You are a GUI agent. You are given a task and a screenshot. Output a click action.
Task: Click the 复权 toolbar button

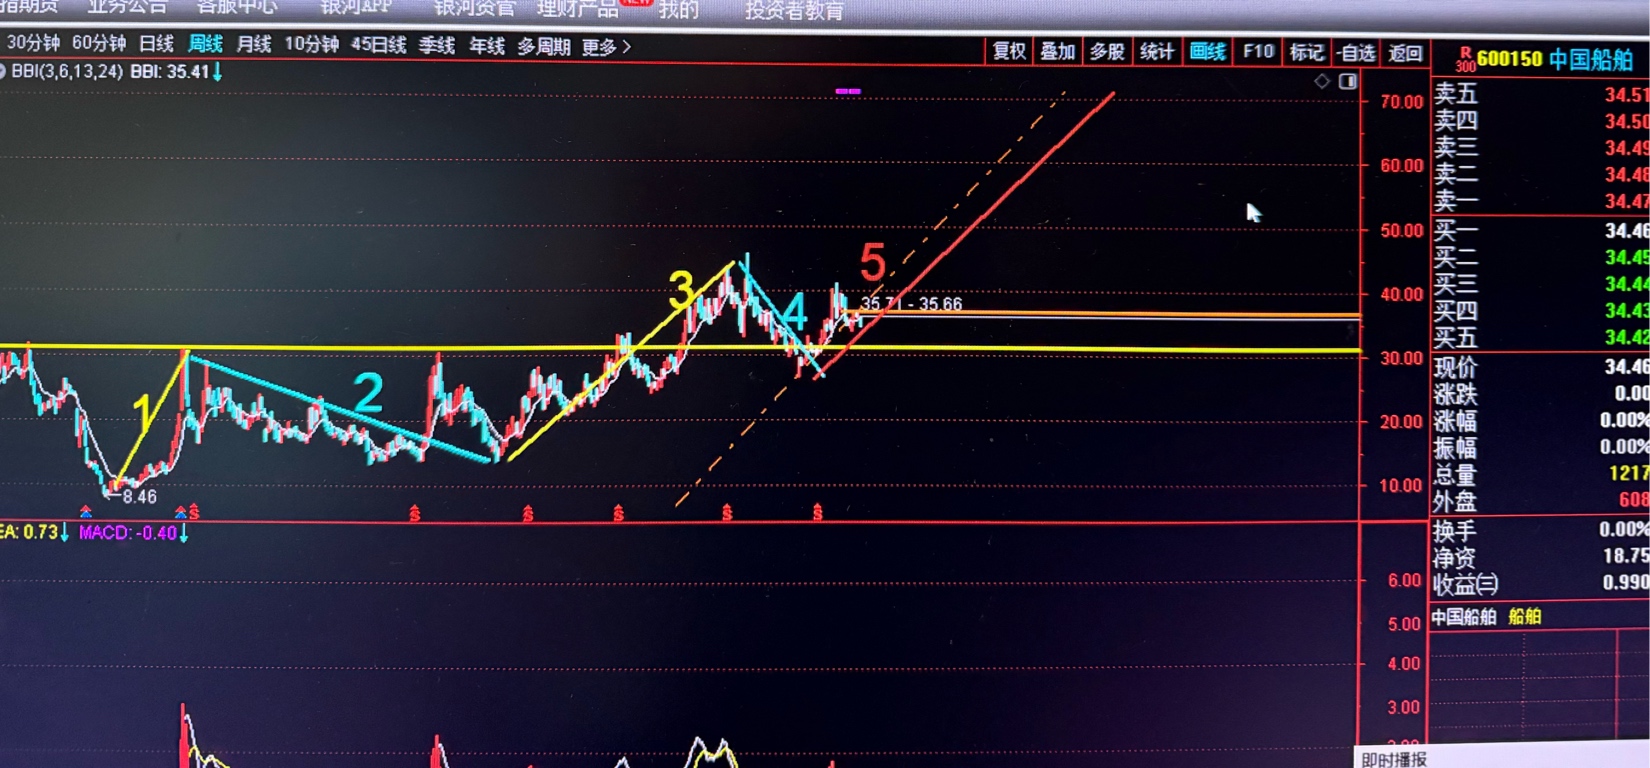(x=1009, y=52)
